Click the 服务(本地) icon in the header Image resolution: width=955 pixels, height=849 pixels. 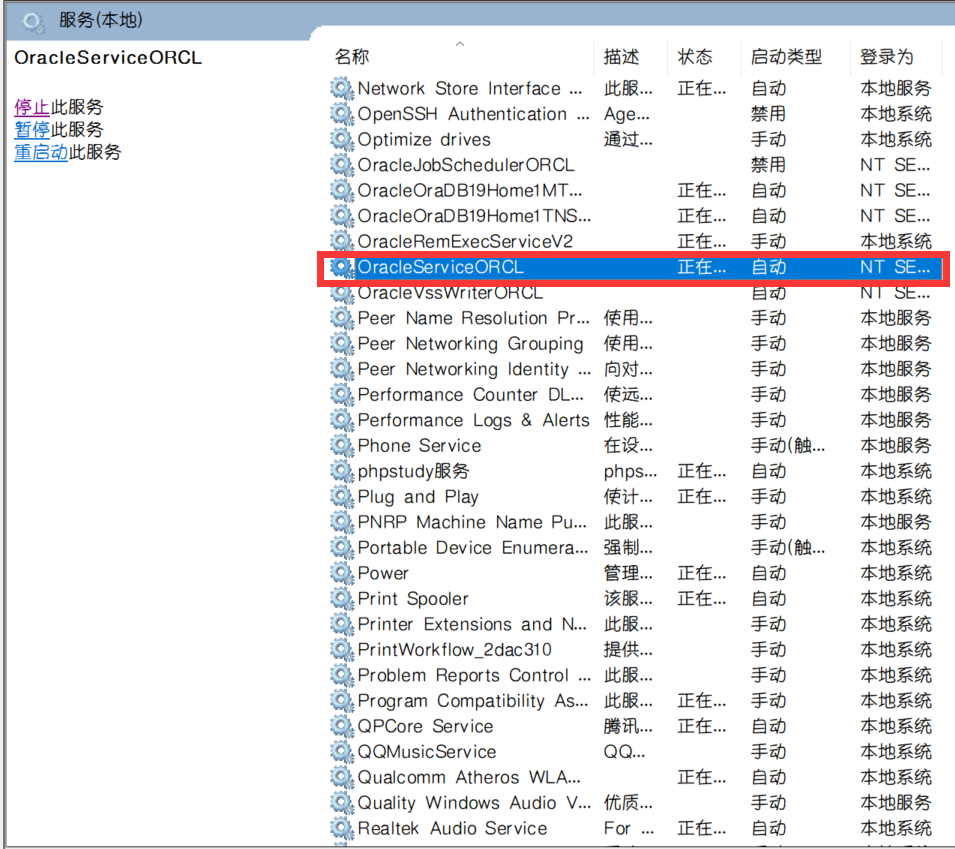click(33, 22)
